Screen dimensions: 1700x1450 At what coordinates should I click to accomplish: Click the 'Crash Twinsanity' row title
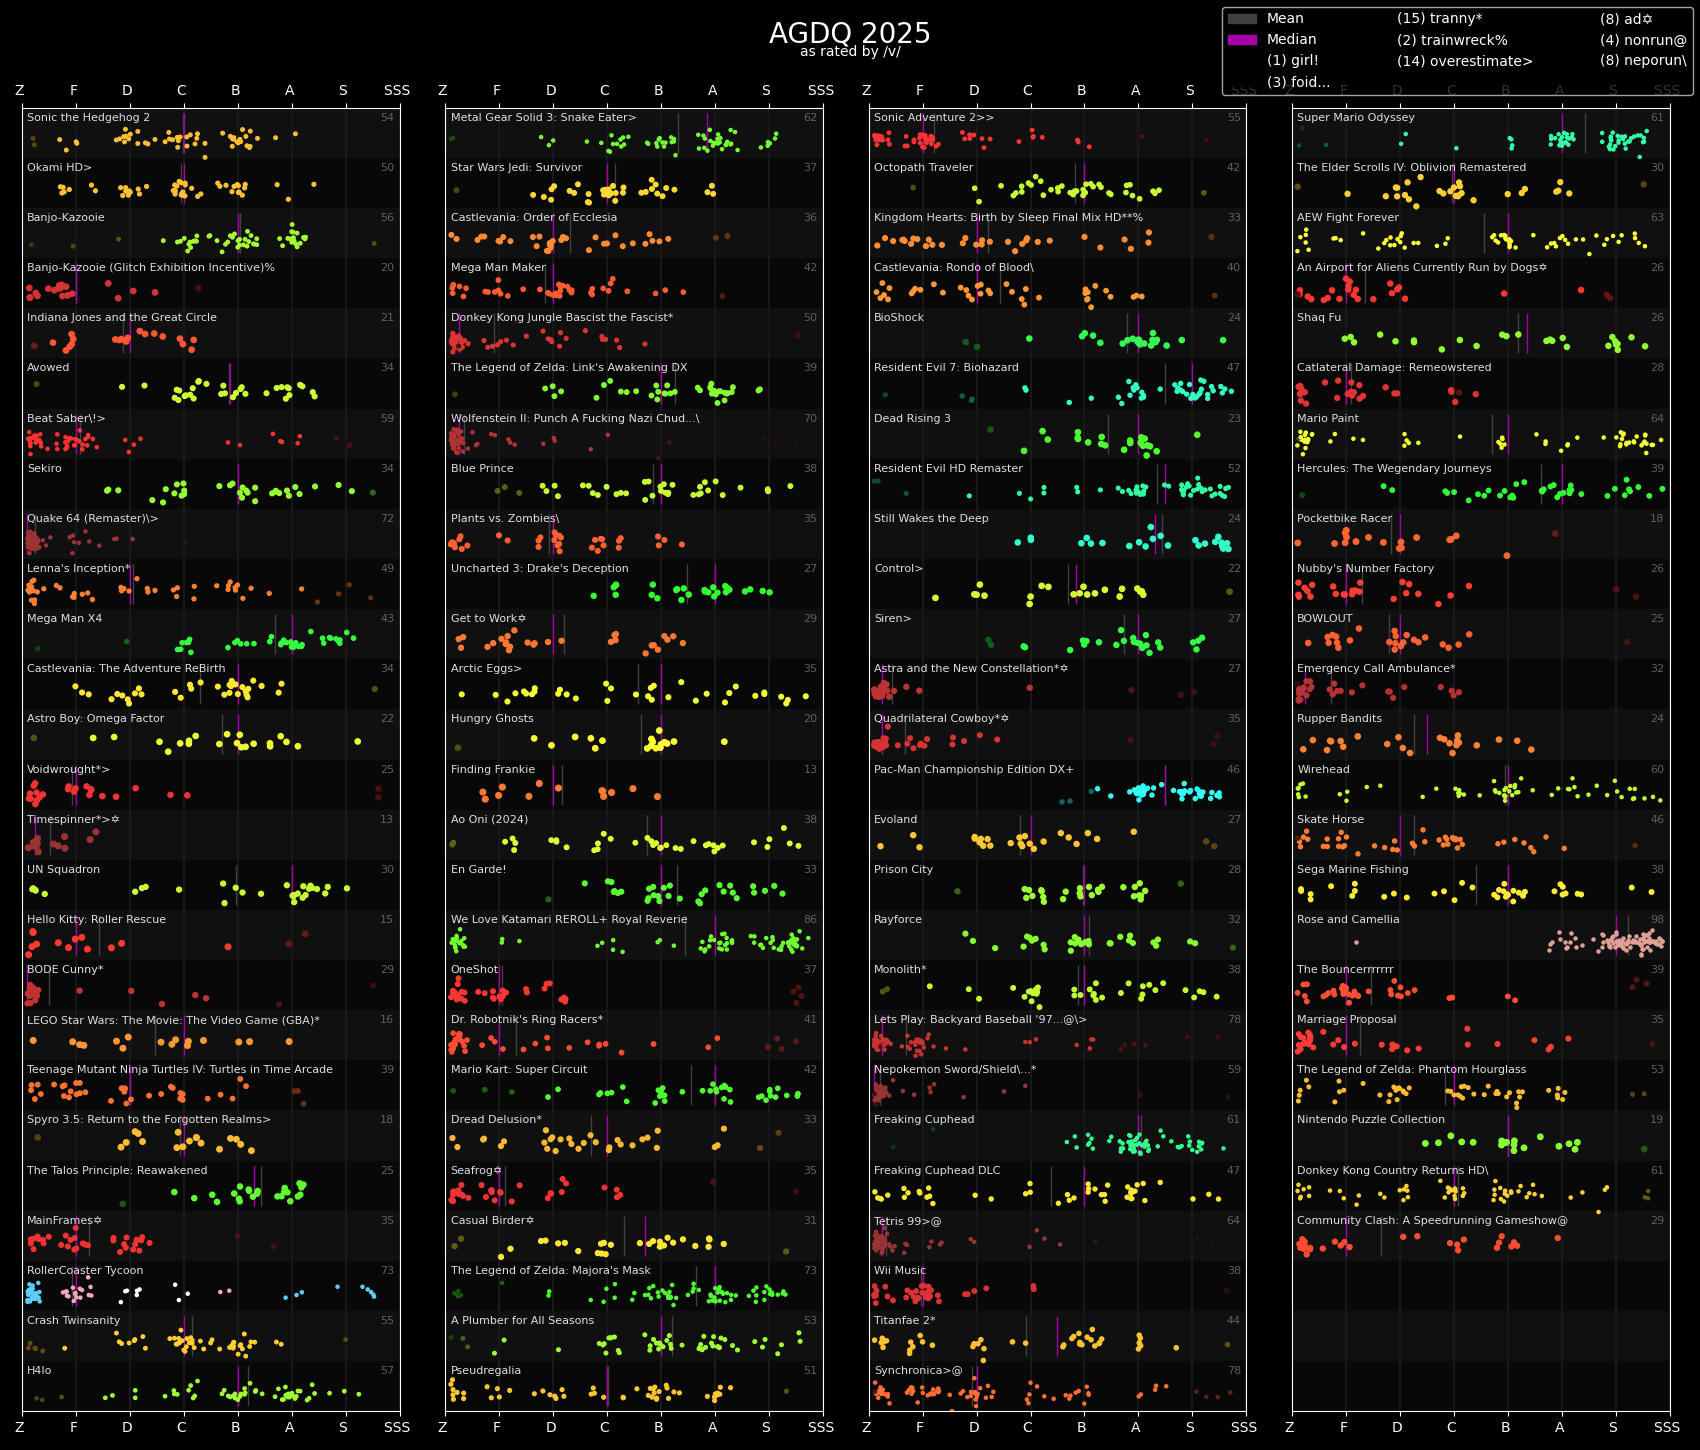click(x=73, y=1321)
